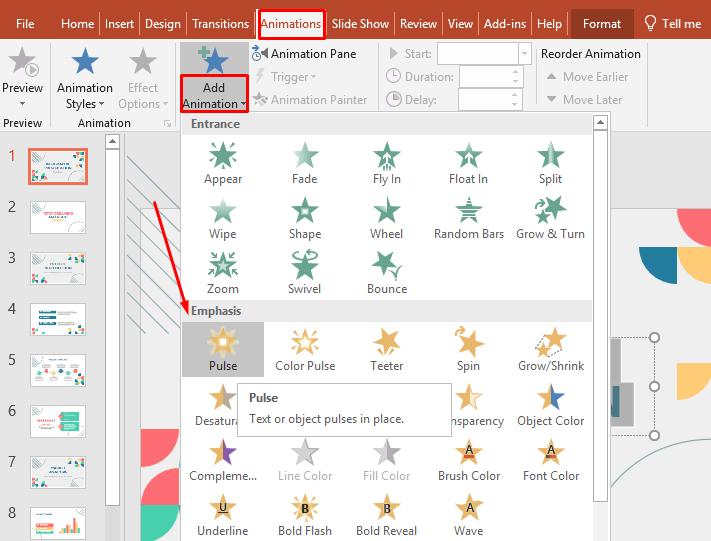
Task: Select the Wipe entrance animation
Action: pos(223,218)
